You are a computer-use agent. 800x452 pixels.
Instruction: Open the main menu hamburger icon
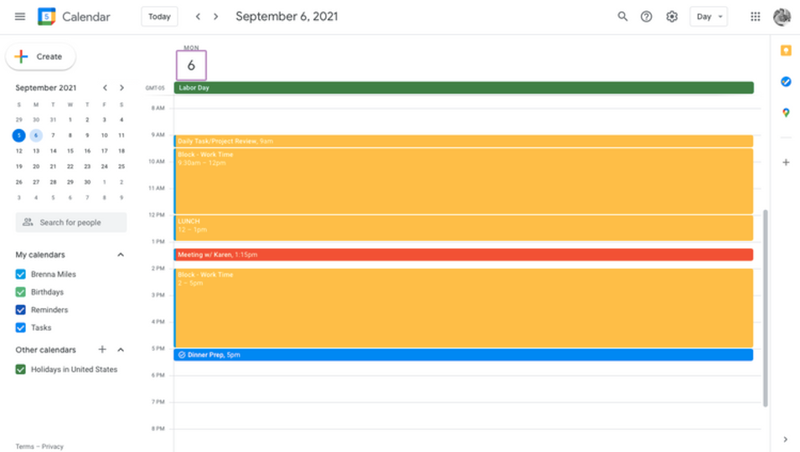[x=20, y=16]
